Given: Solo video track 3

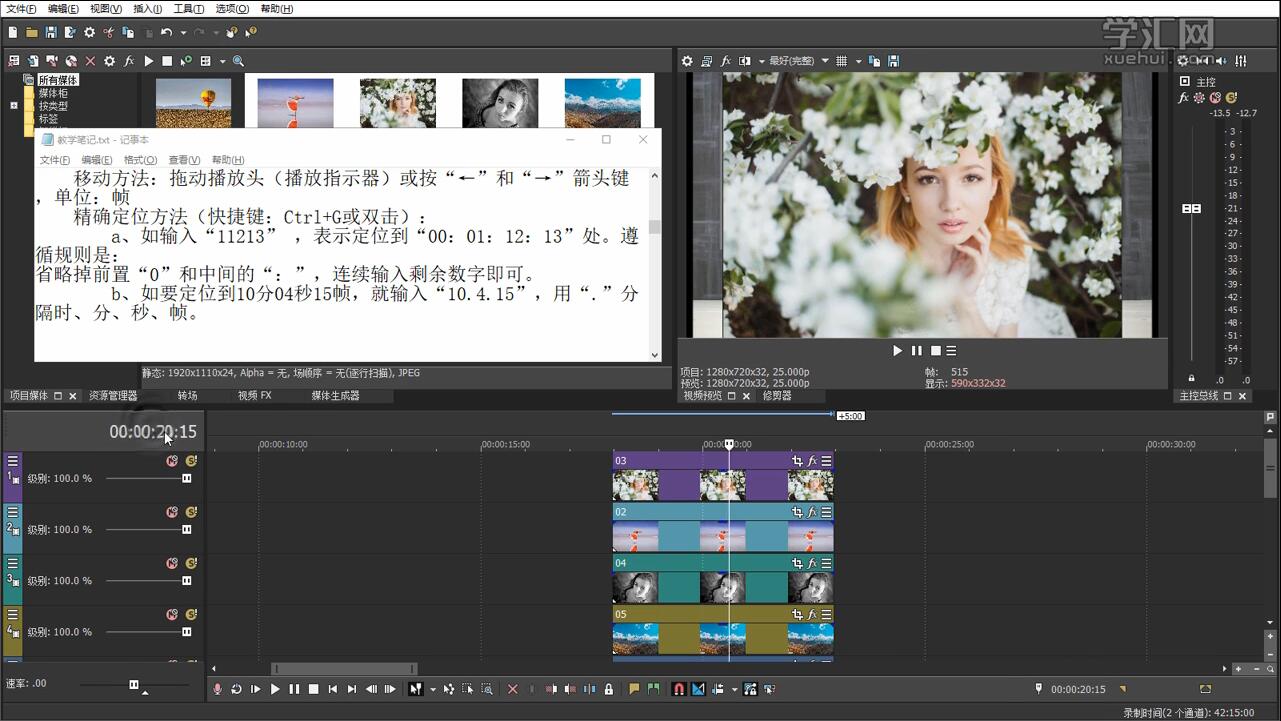Looking at the screenshot, I should pyautogui.click(x=191, y=563).
